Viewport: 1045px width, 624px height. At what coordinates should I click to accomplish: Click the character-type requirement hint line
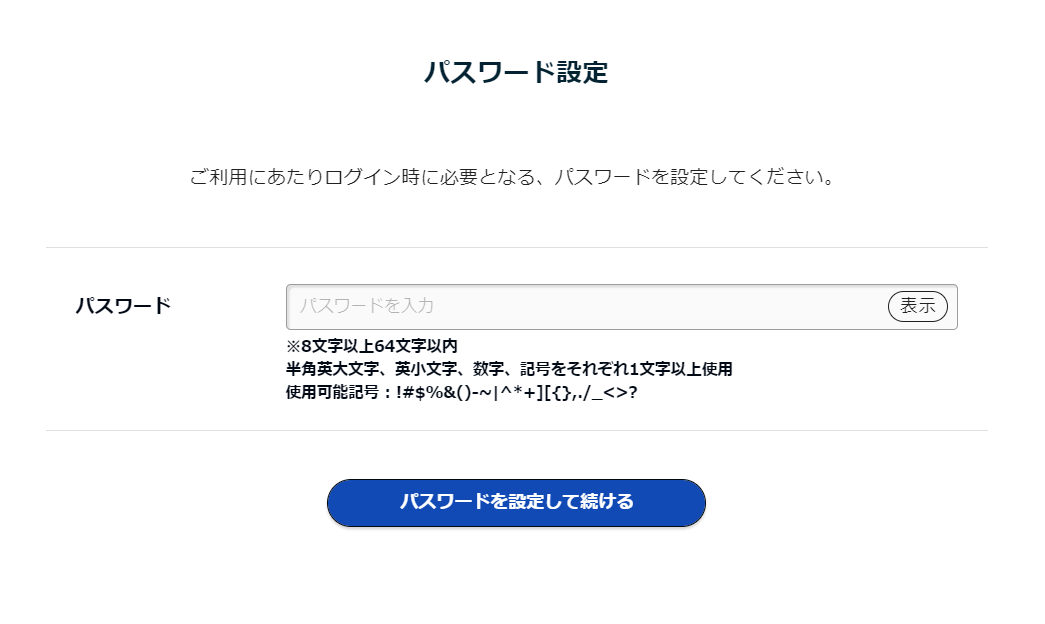pyautogui.click(x=509, y=369)
